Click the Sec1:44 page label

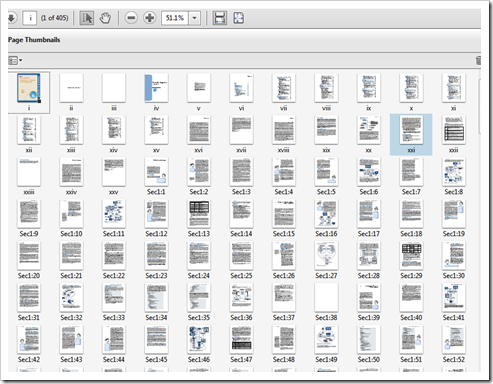(114, 359)
